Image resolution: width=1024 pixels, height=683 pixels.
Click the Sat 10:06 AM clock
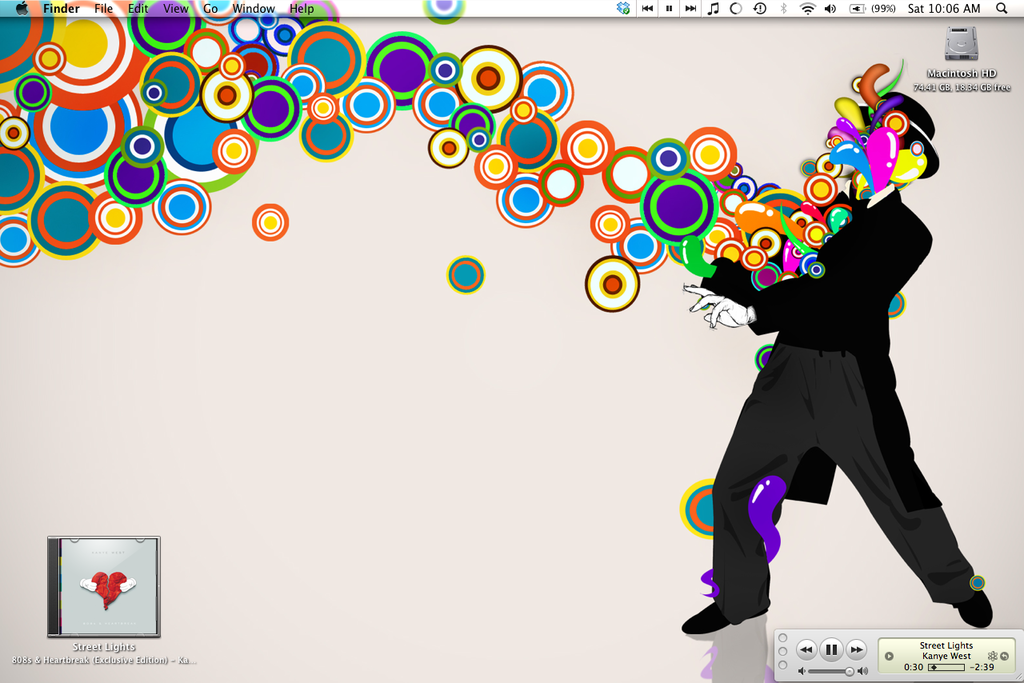click(x=944, y=8)
